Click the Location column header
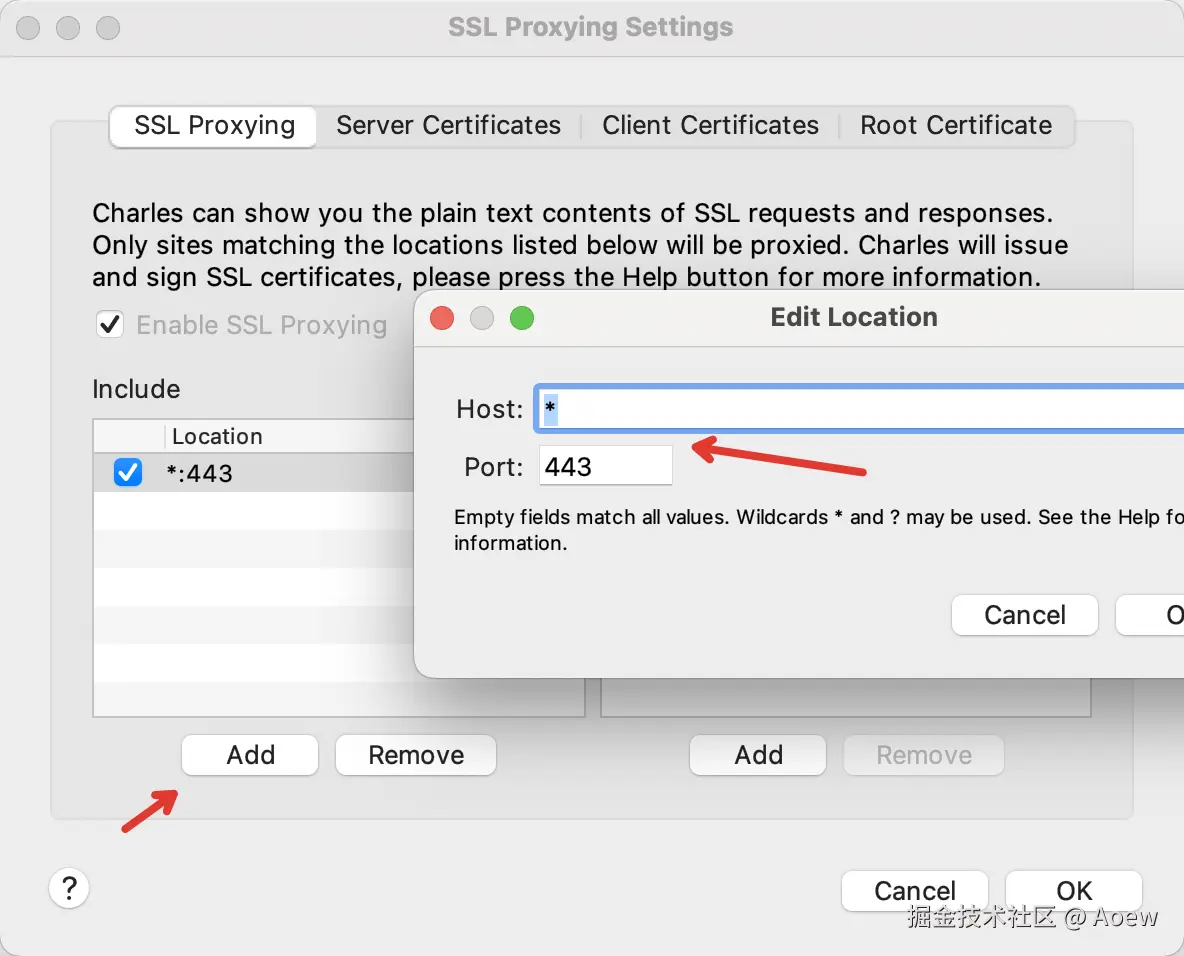 217,436
